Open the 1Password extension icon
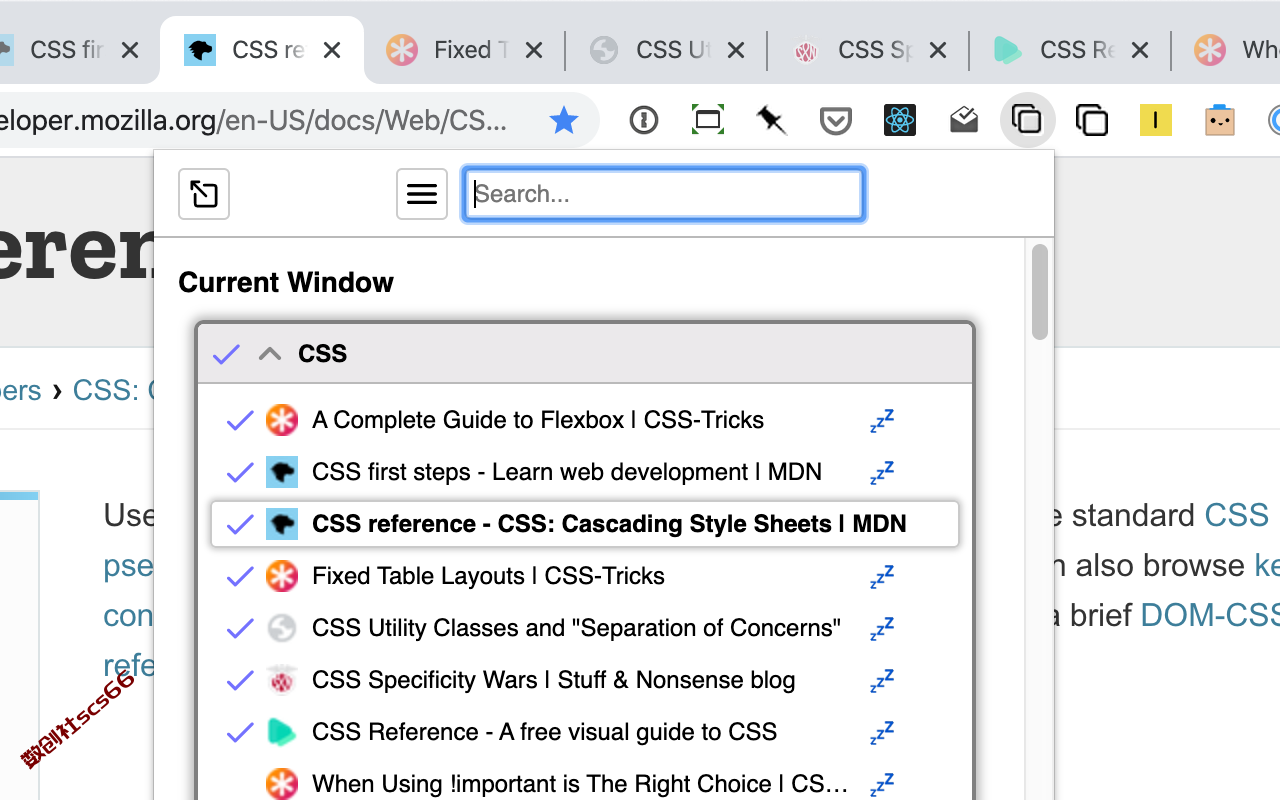Viewport: 1280px width, 800px height. click(644, 121)
